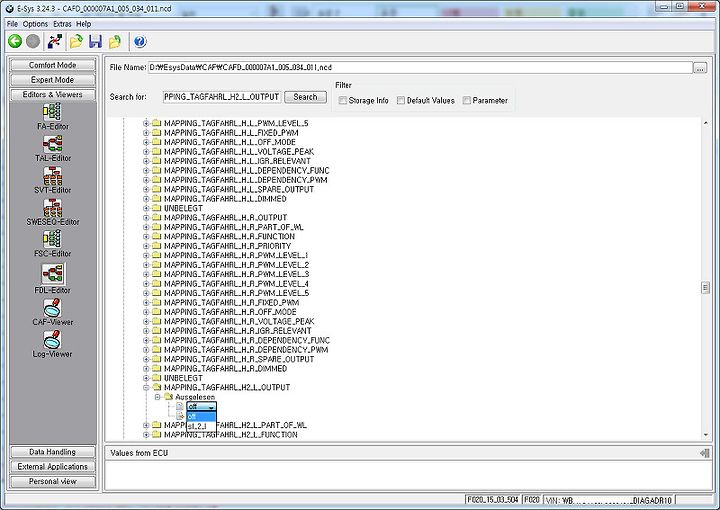Open the File menu
720x510 pixels.
pos(12,24)
